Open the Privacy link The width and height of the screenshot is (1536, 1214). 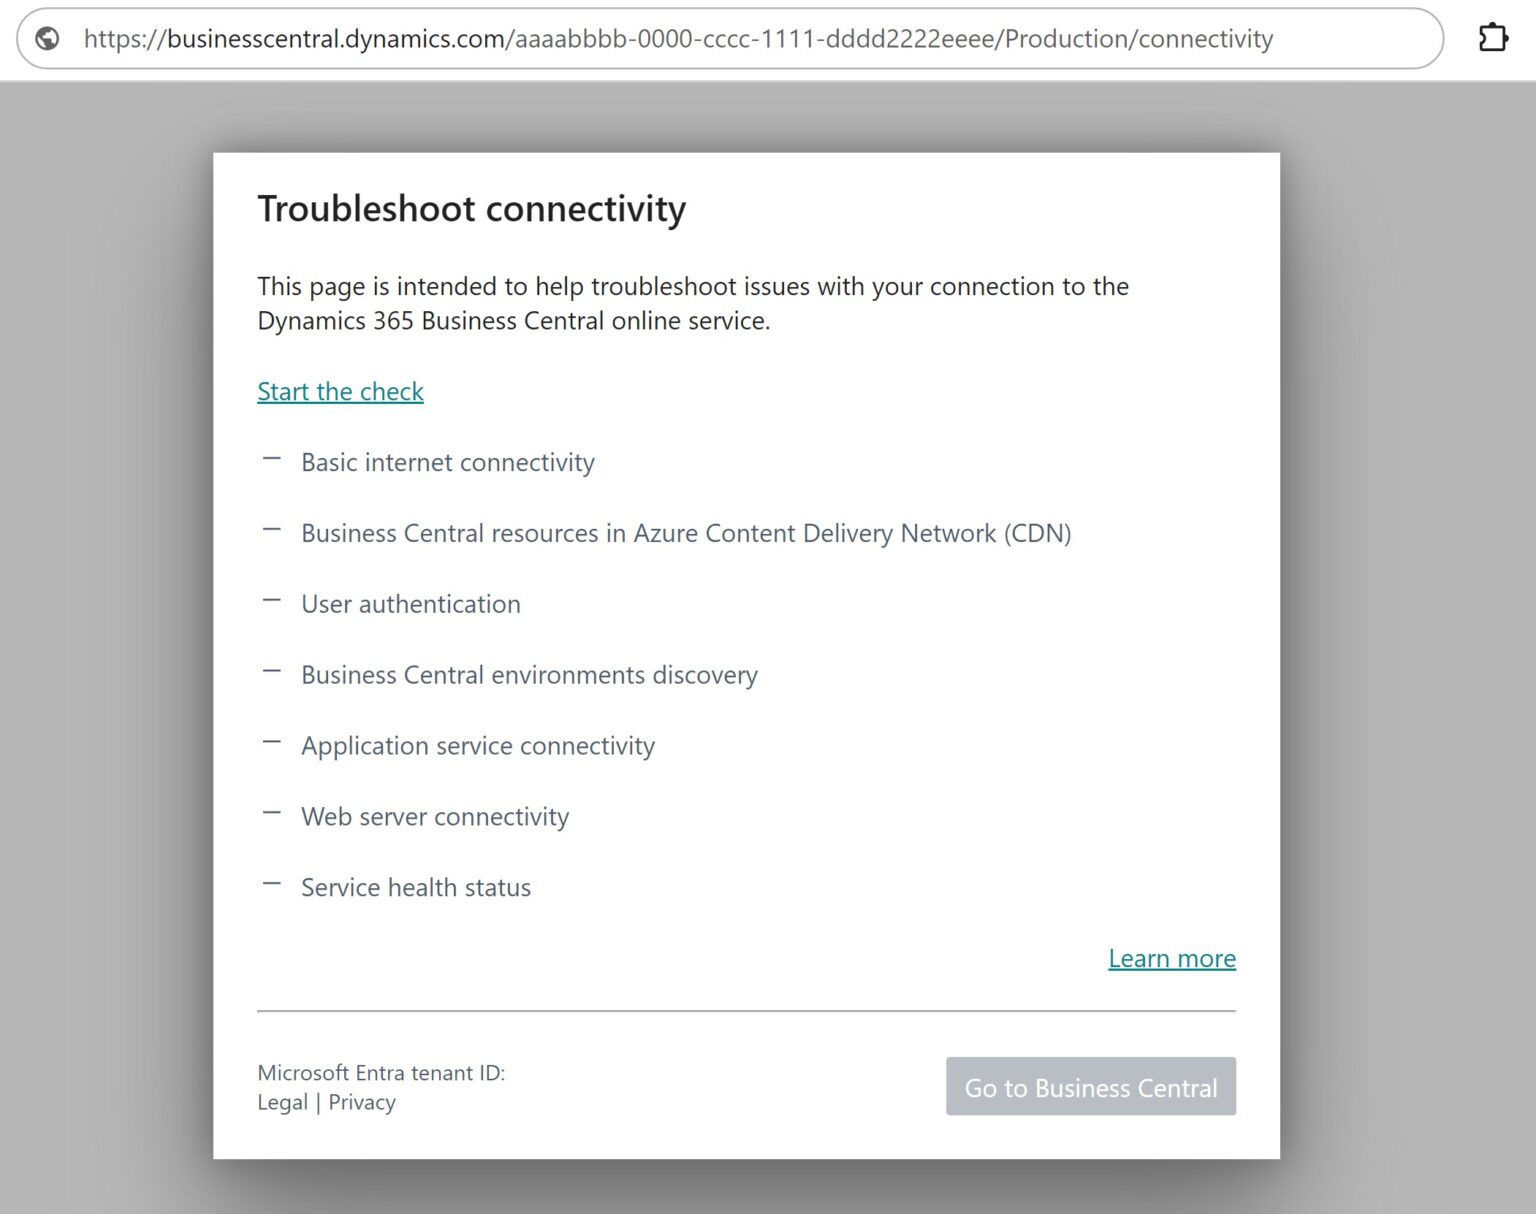click(362, 1102)
